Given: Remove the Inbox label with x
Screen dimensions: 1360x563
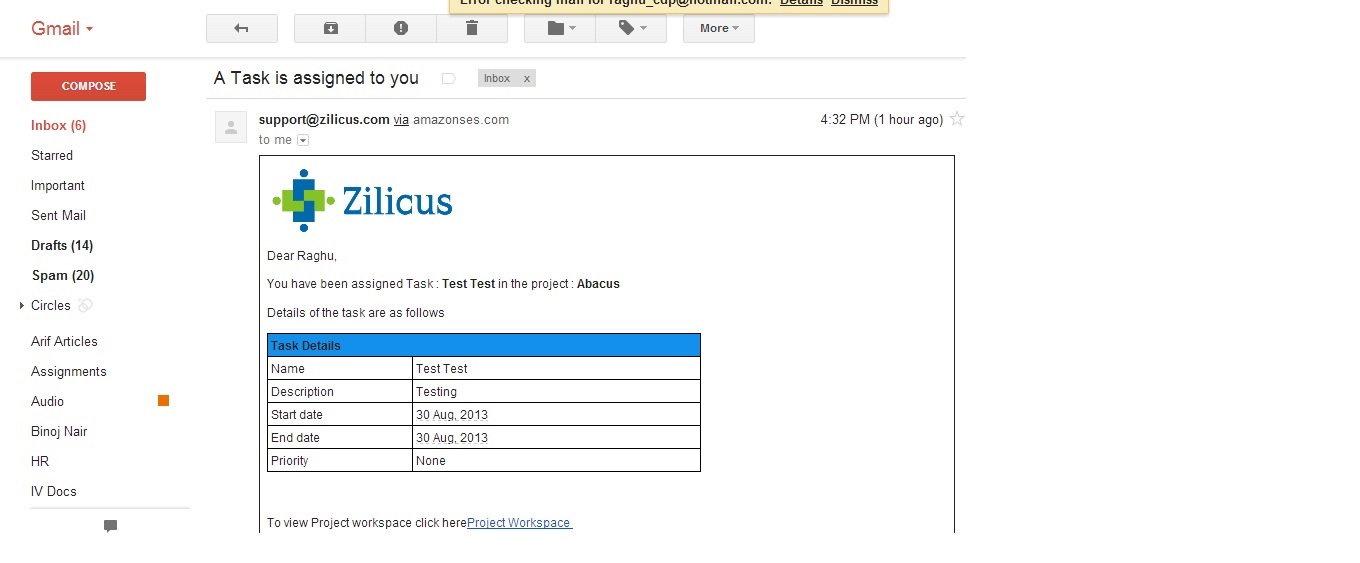Looking at the screenshot, I should pyautogui.click(x=527, y=78).
